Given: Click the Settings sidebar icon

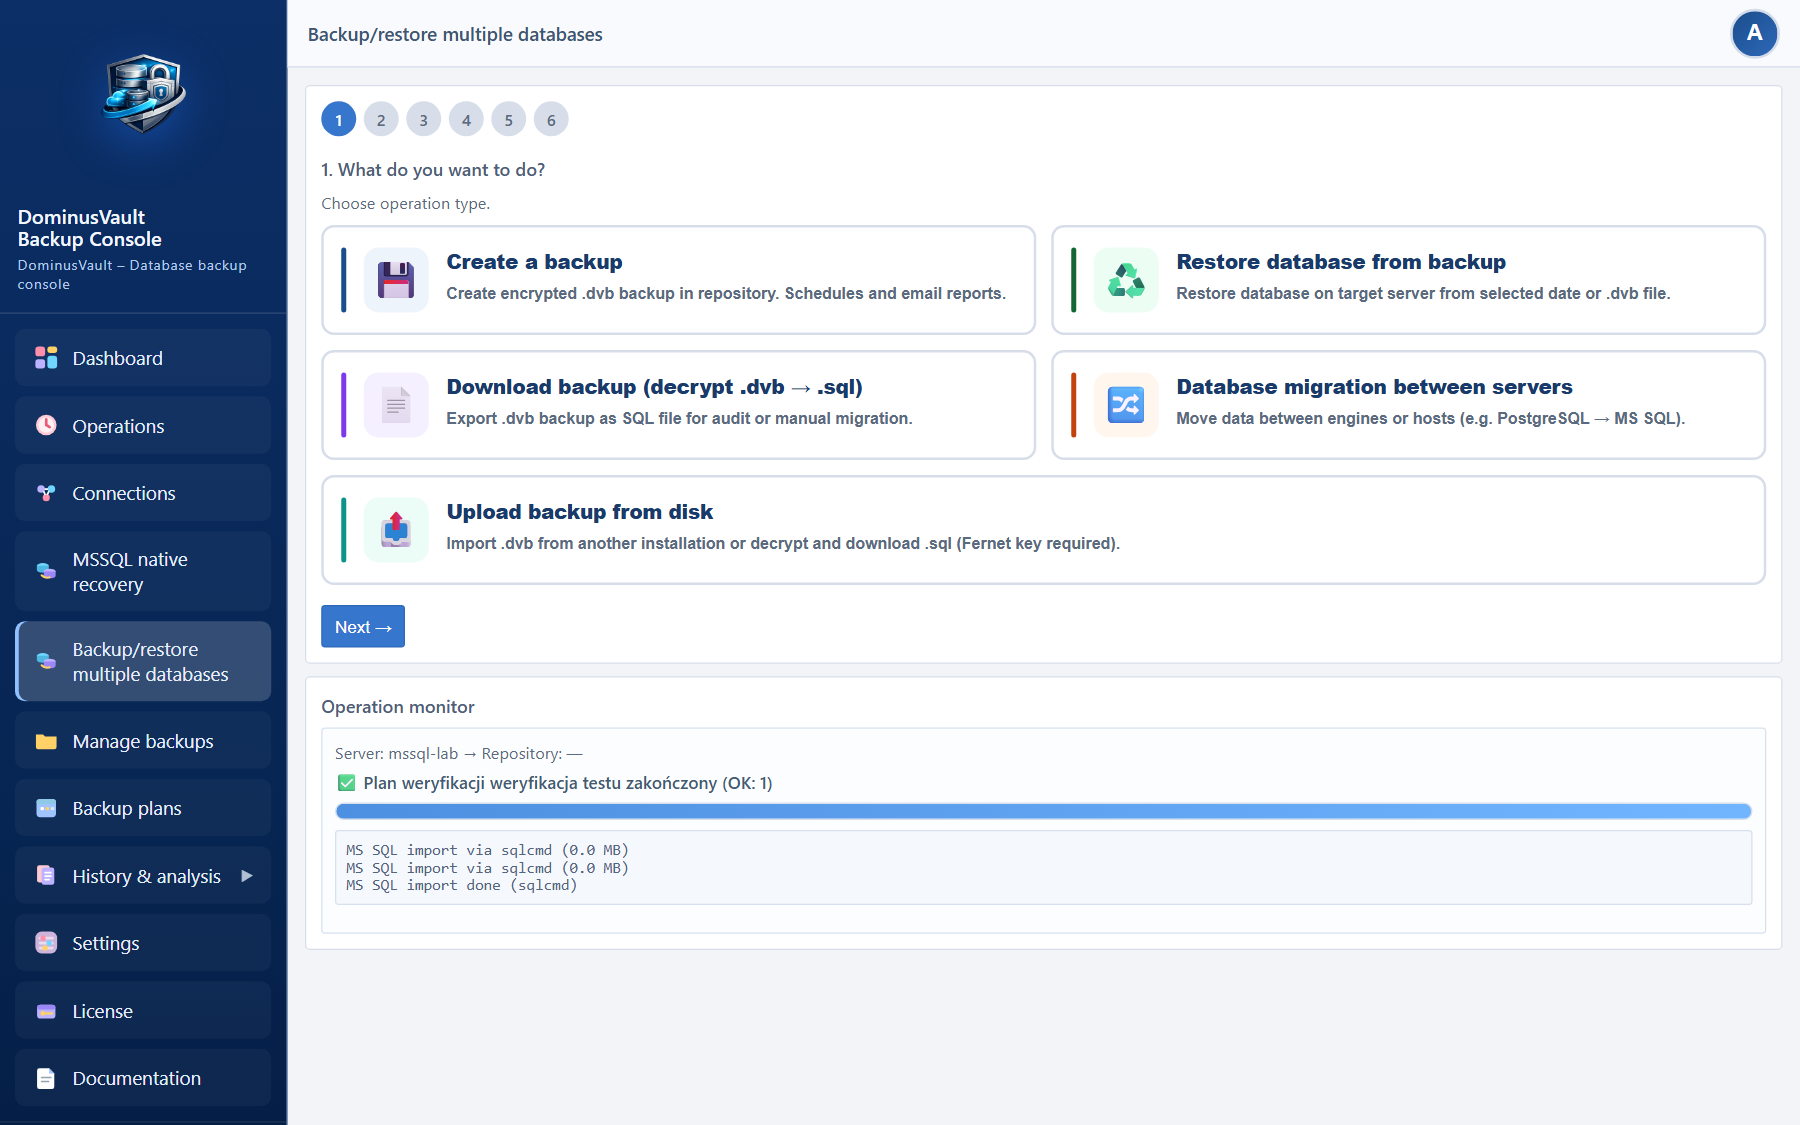Looking at the screenshot, I should coord(46,943).
